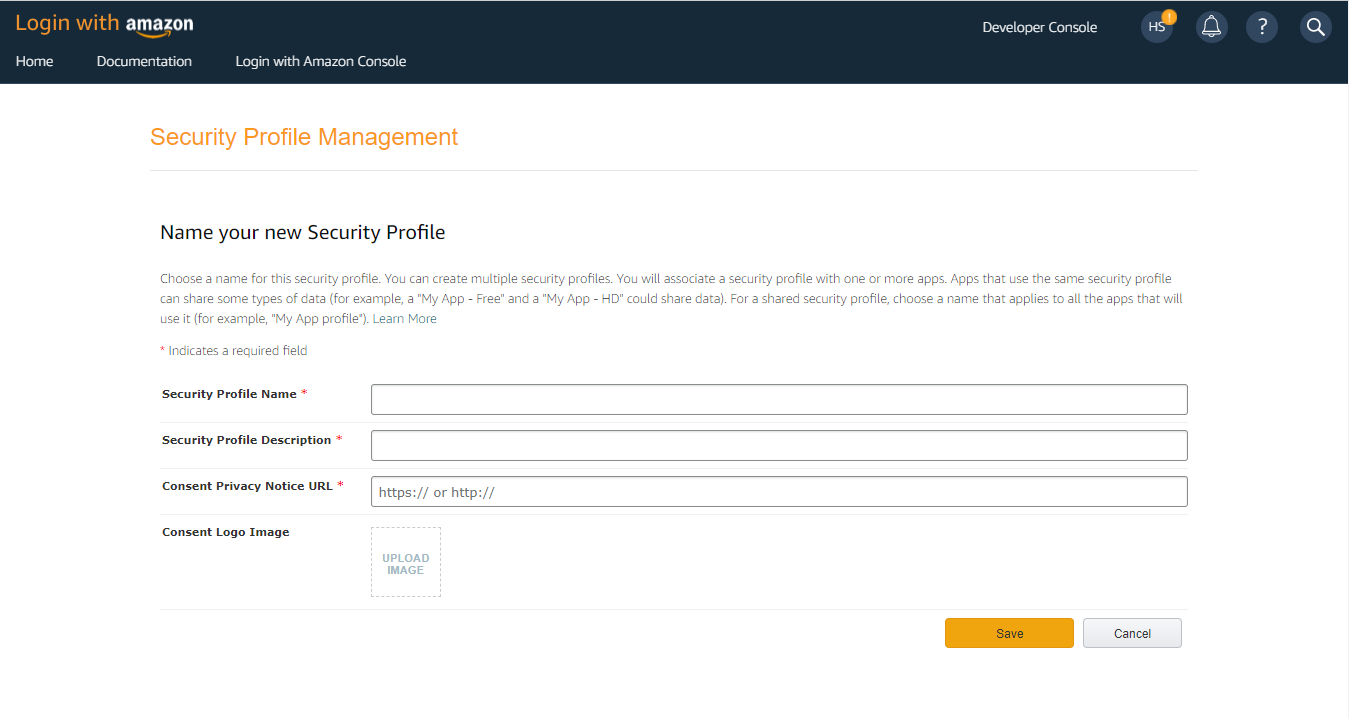Go to the Home menu item

pos(34,61)
